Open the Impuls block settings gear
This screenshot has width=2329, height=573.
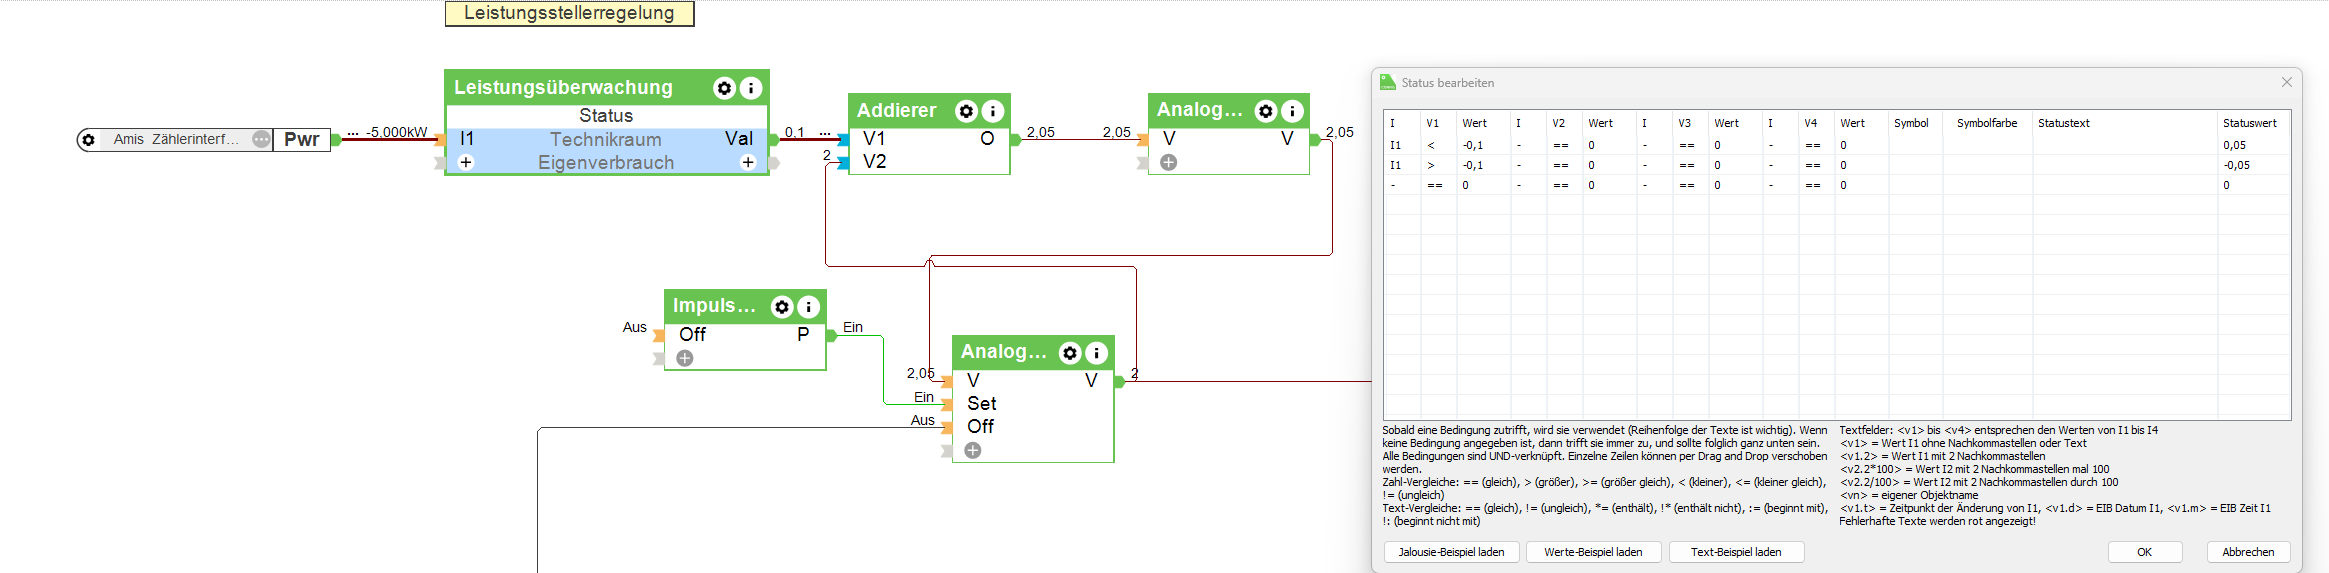(x=782, y=307)
